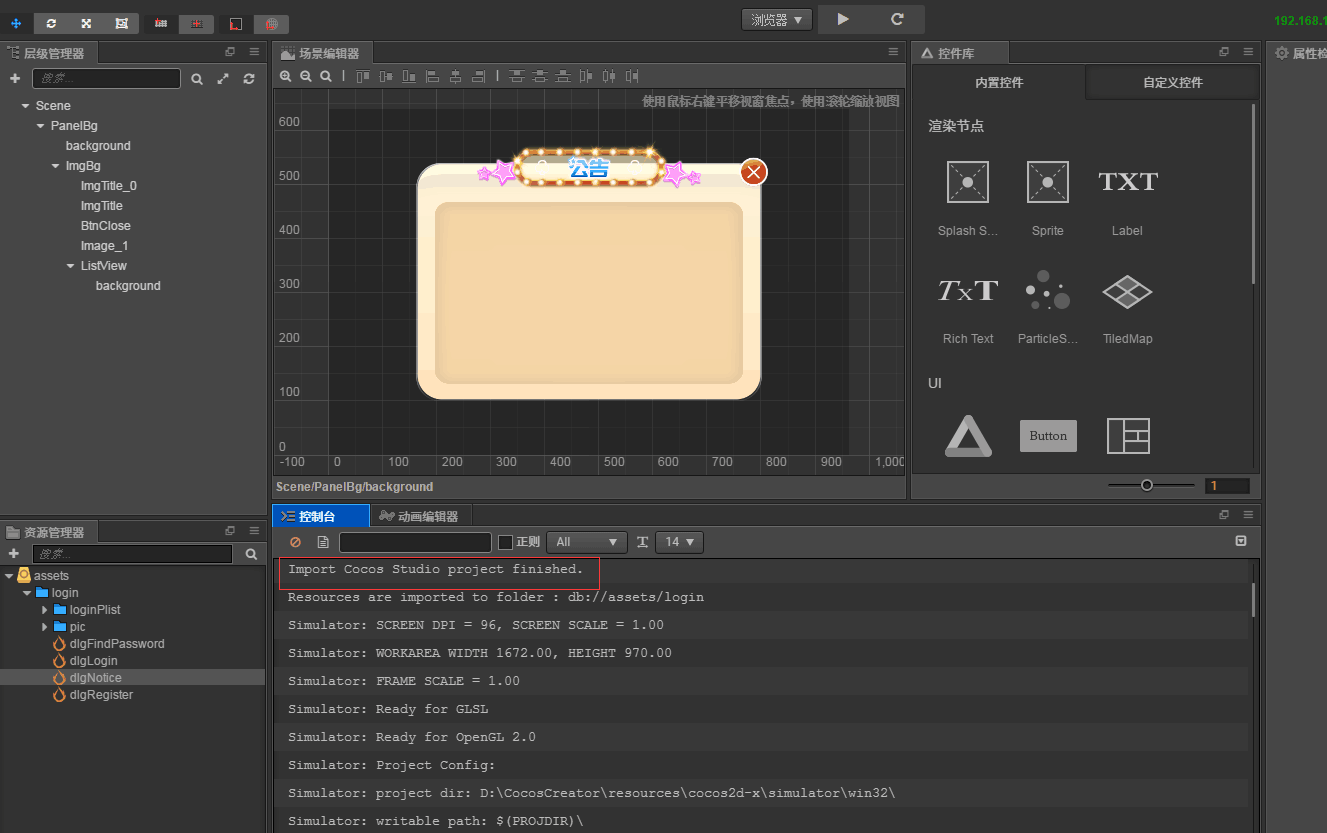Viewport: 1327px width, 833px height.
Task: Toggle the regex checkbox in console
Action: (505, 542)
